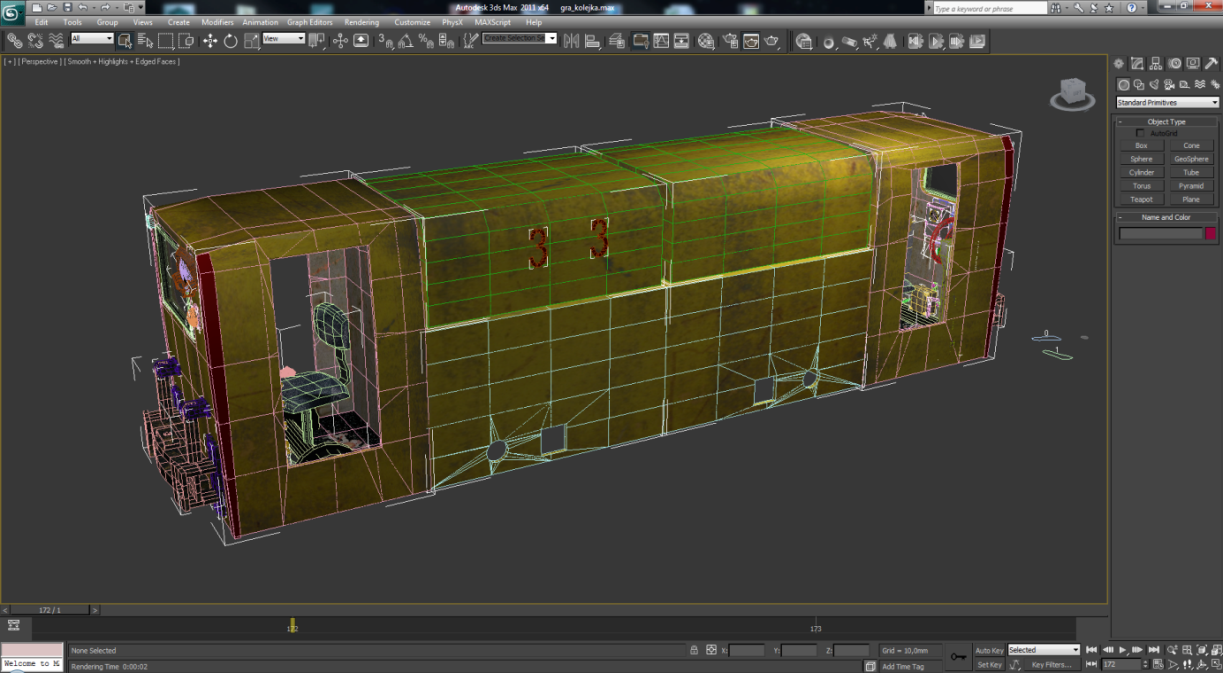1223x673 pixels.
Task: Click the time slider frame indicator
Action: pyautogui.click(x=50, y=610)
